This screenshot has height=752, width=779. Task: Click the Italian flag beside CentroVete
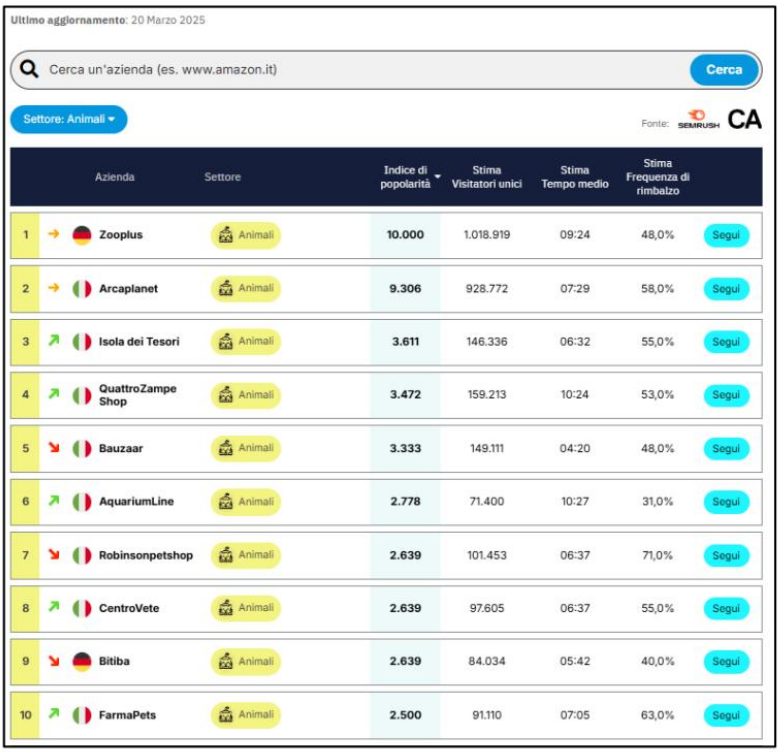[x=82, y=608]
